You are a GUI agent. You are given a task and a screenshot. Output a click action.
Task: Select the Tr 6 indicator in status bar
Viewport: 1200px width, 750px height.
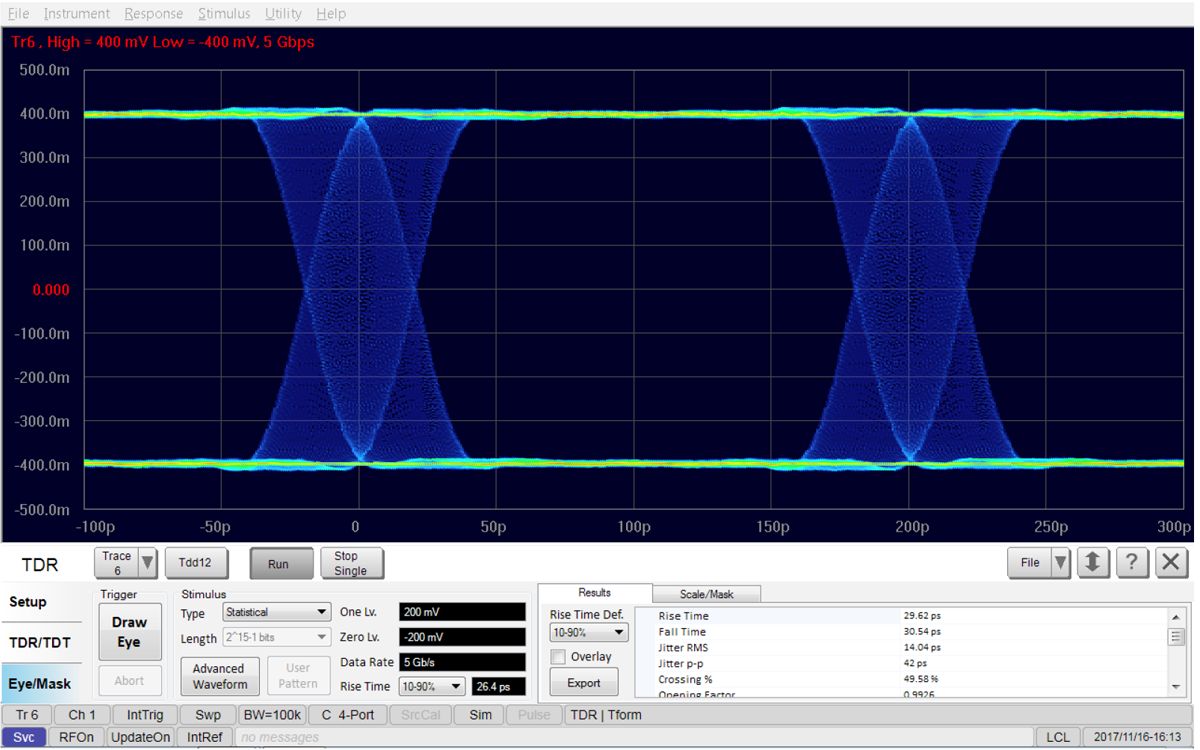click(26, 714)
